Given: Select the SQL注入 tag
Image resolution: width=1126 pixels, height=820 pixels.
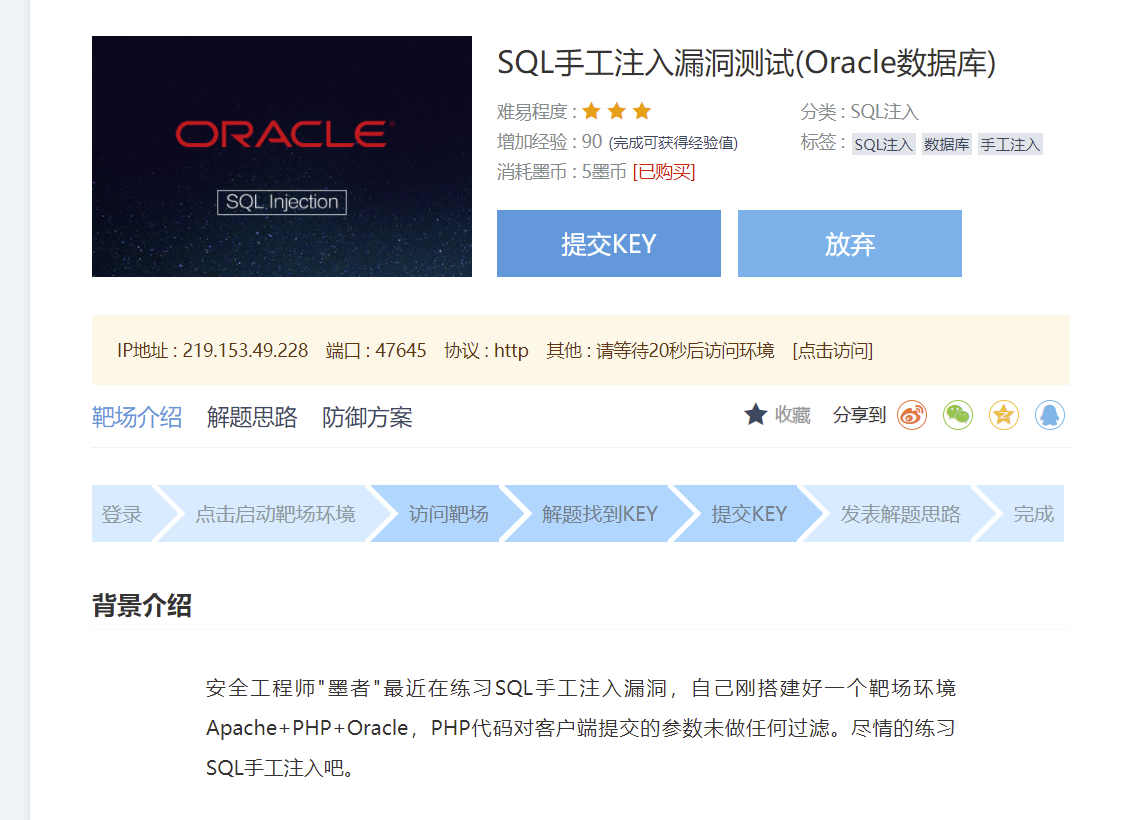Looking at the screenshot, I should click(x=882, y=144).
